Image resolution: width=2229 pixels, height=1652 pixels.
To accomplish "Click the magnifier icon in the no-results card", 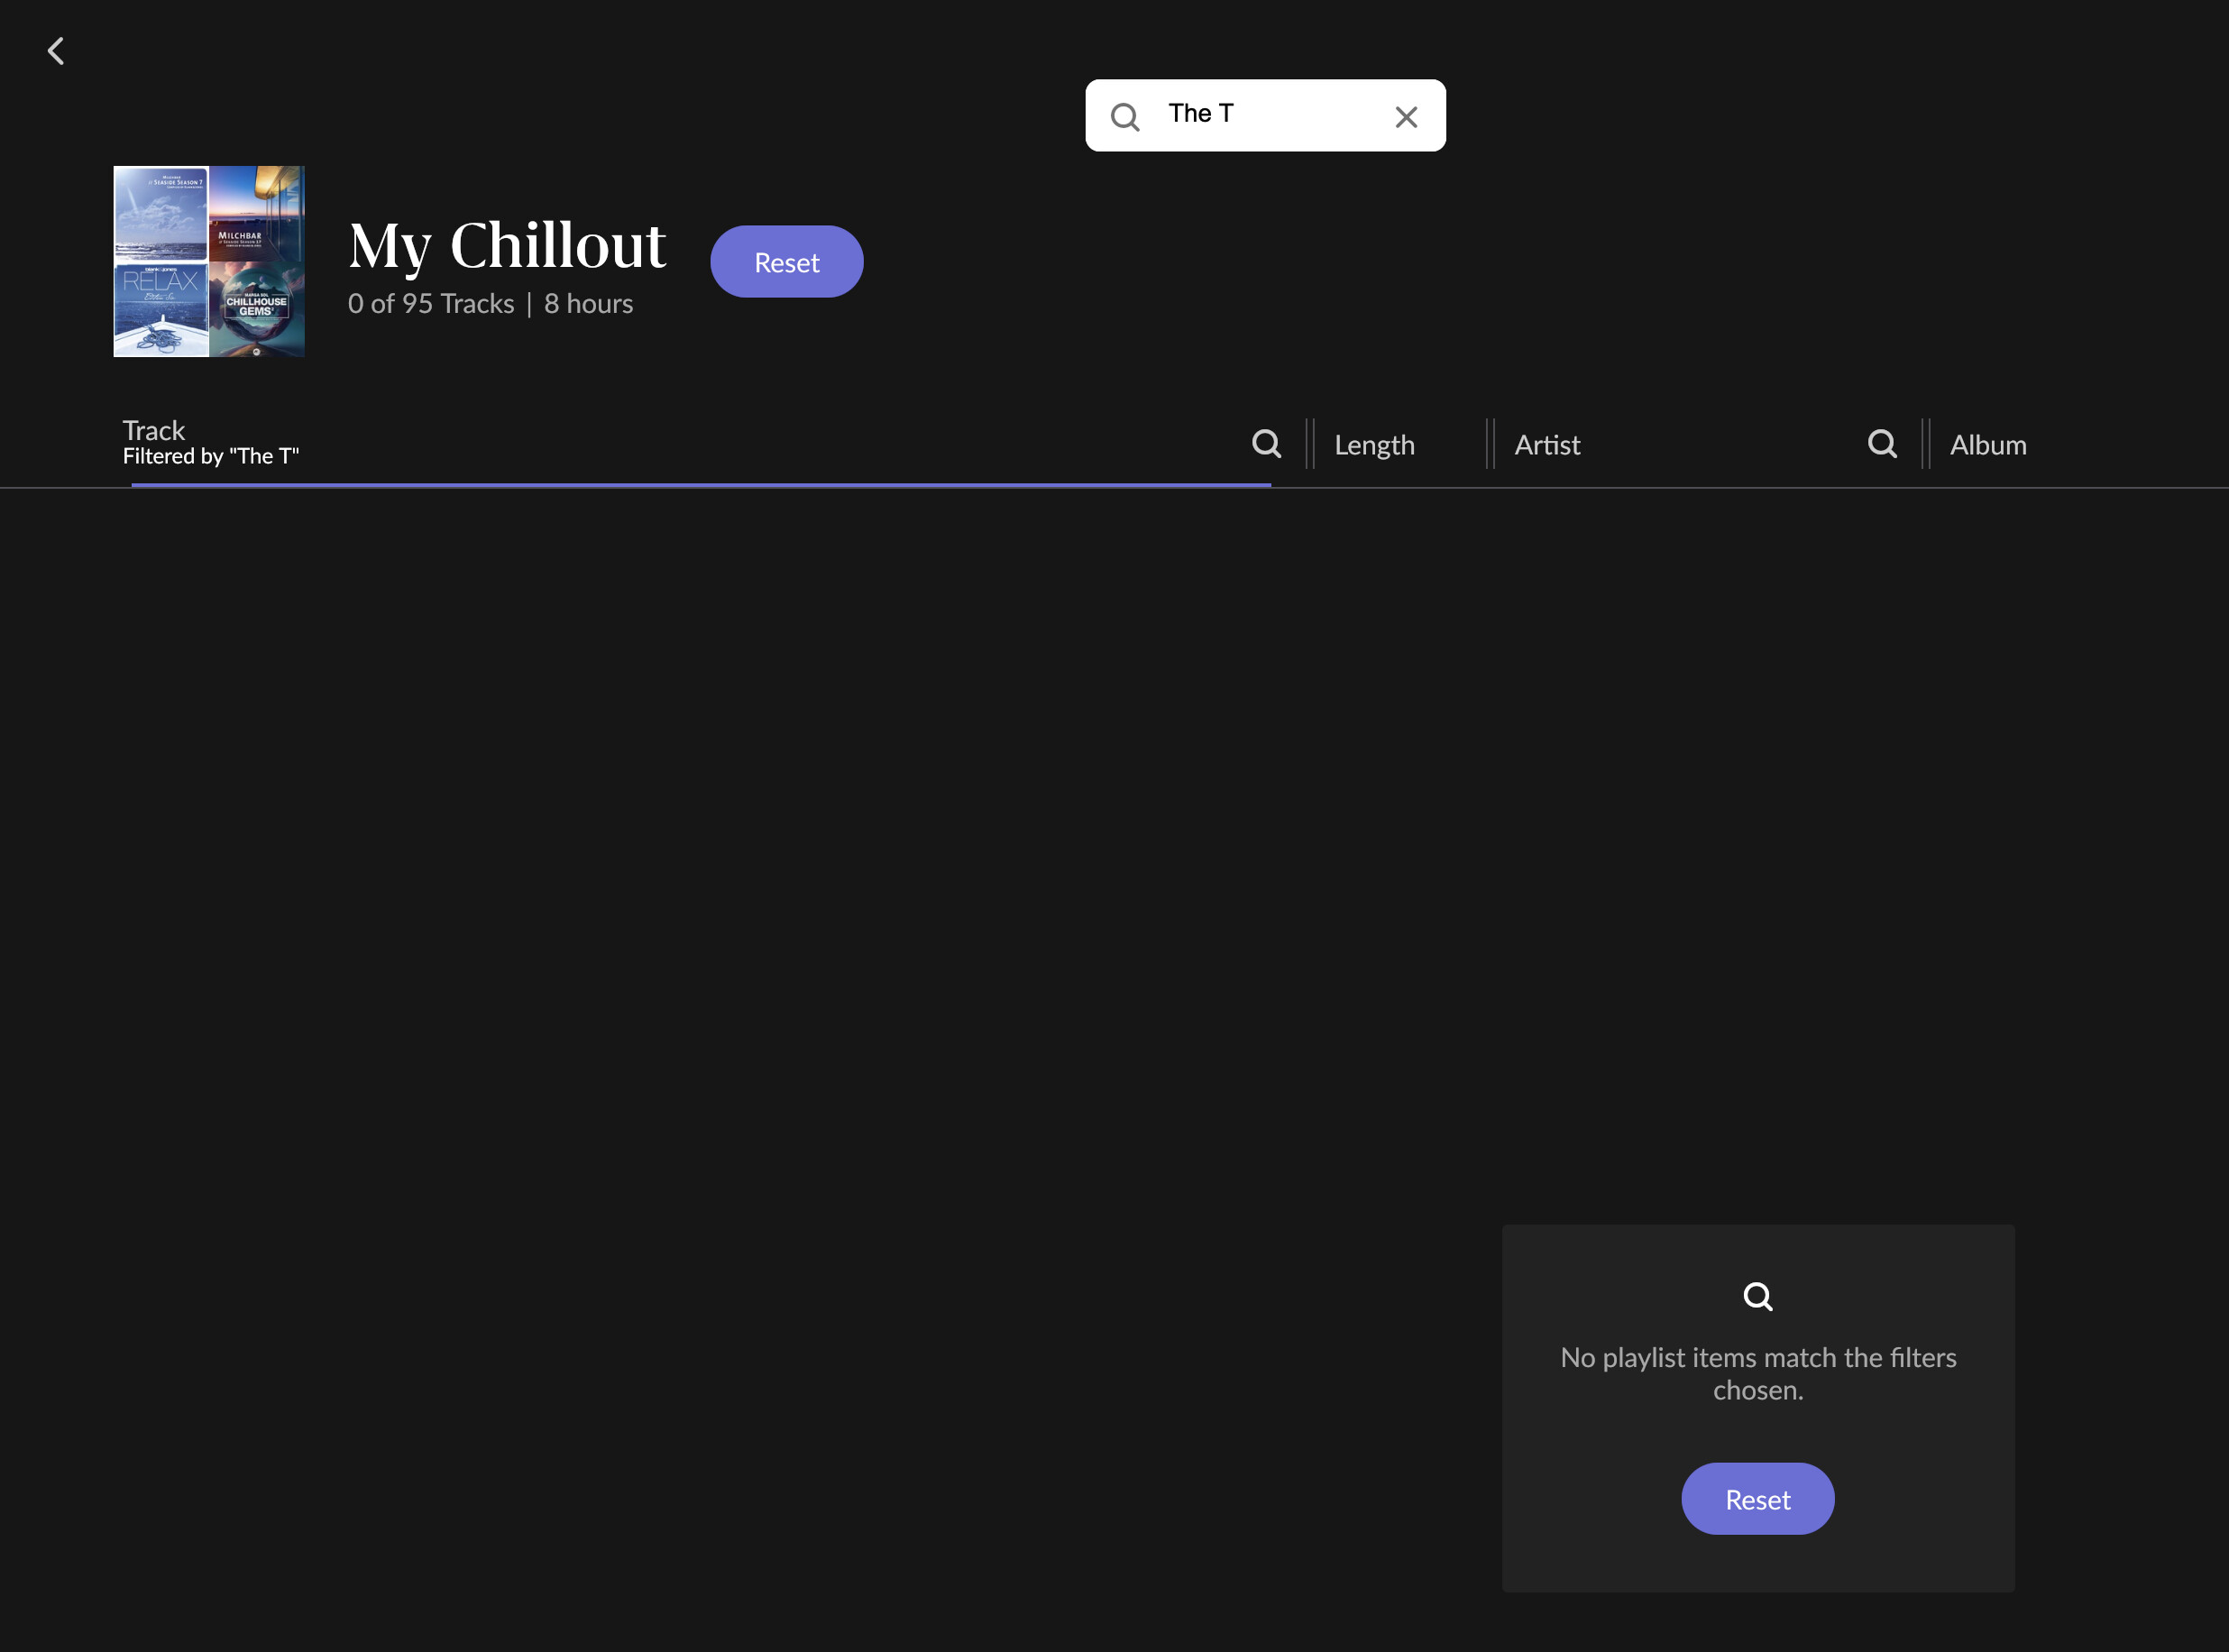I will click(1758, 1297).
